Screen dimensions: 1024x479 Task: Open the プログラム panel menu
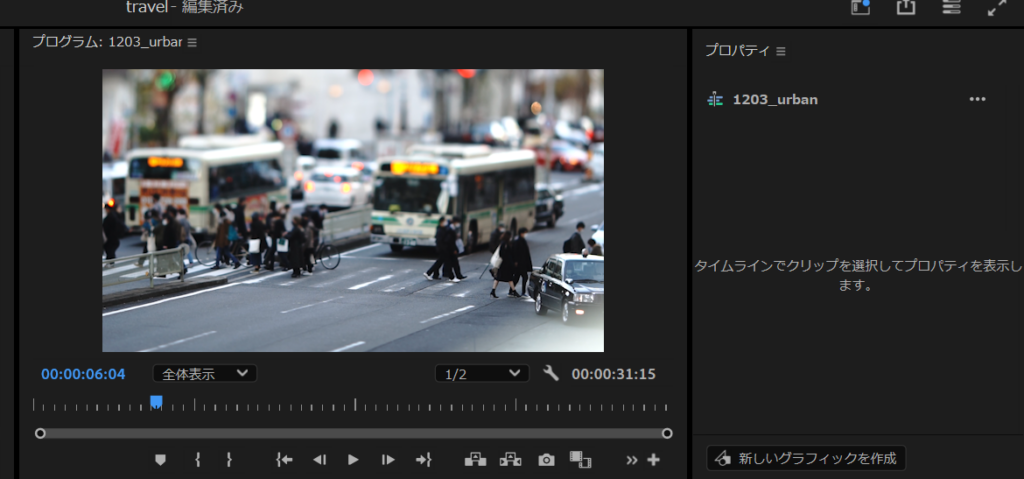click(x=193, y=42)
